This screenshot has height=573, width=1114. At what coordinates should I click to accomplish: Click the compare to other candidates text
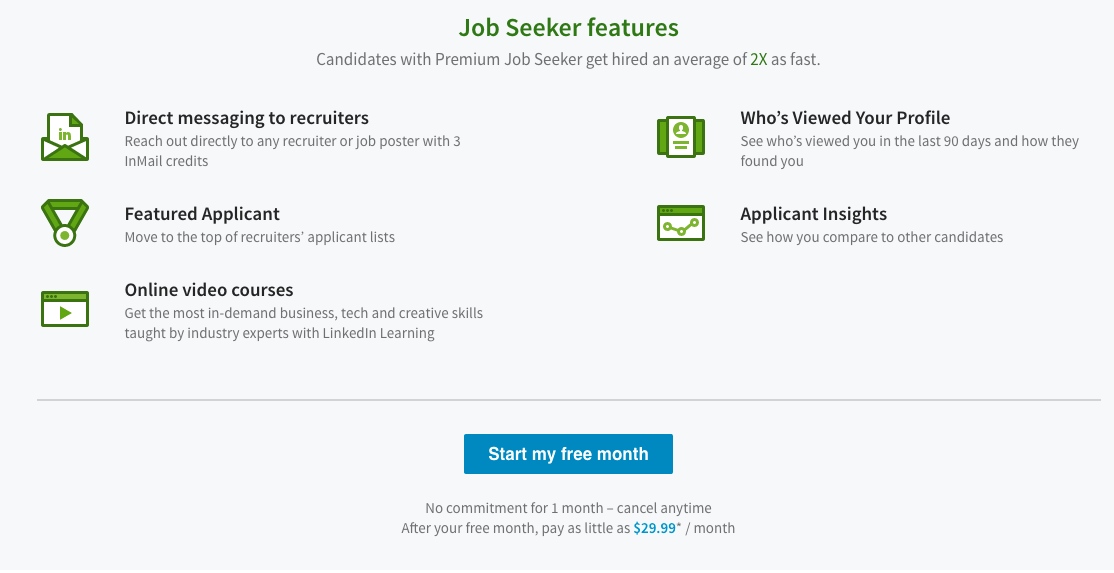(x=871, y=238)
